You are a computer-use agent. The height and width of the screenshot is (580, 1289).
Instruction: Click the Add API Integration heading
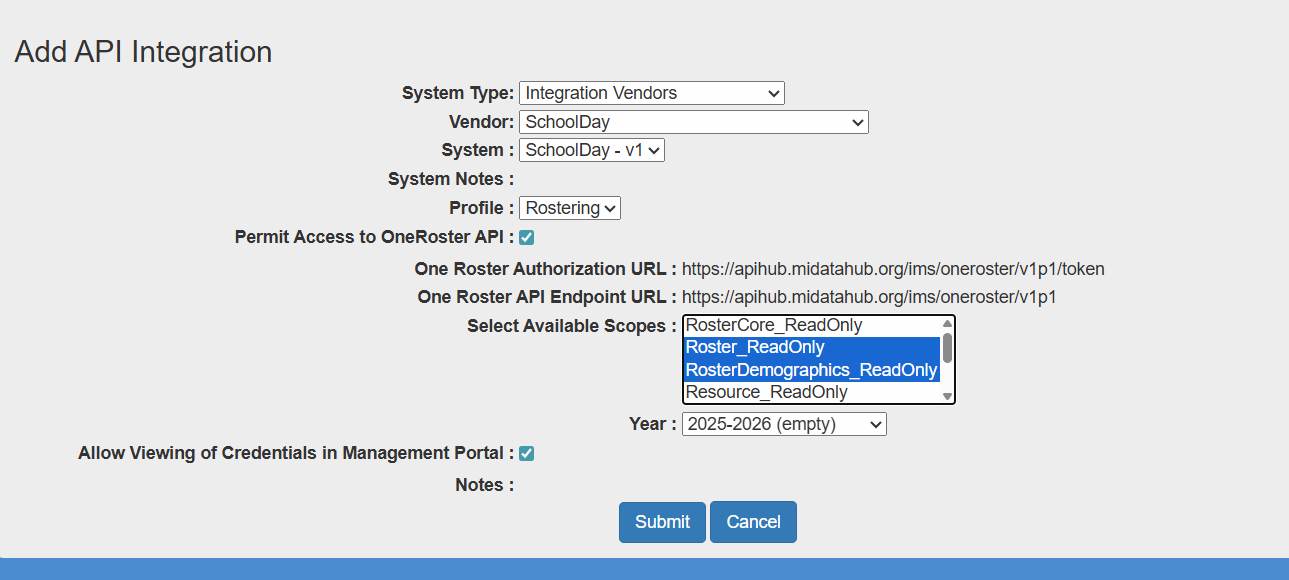tap(143, 52)
